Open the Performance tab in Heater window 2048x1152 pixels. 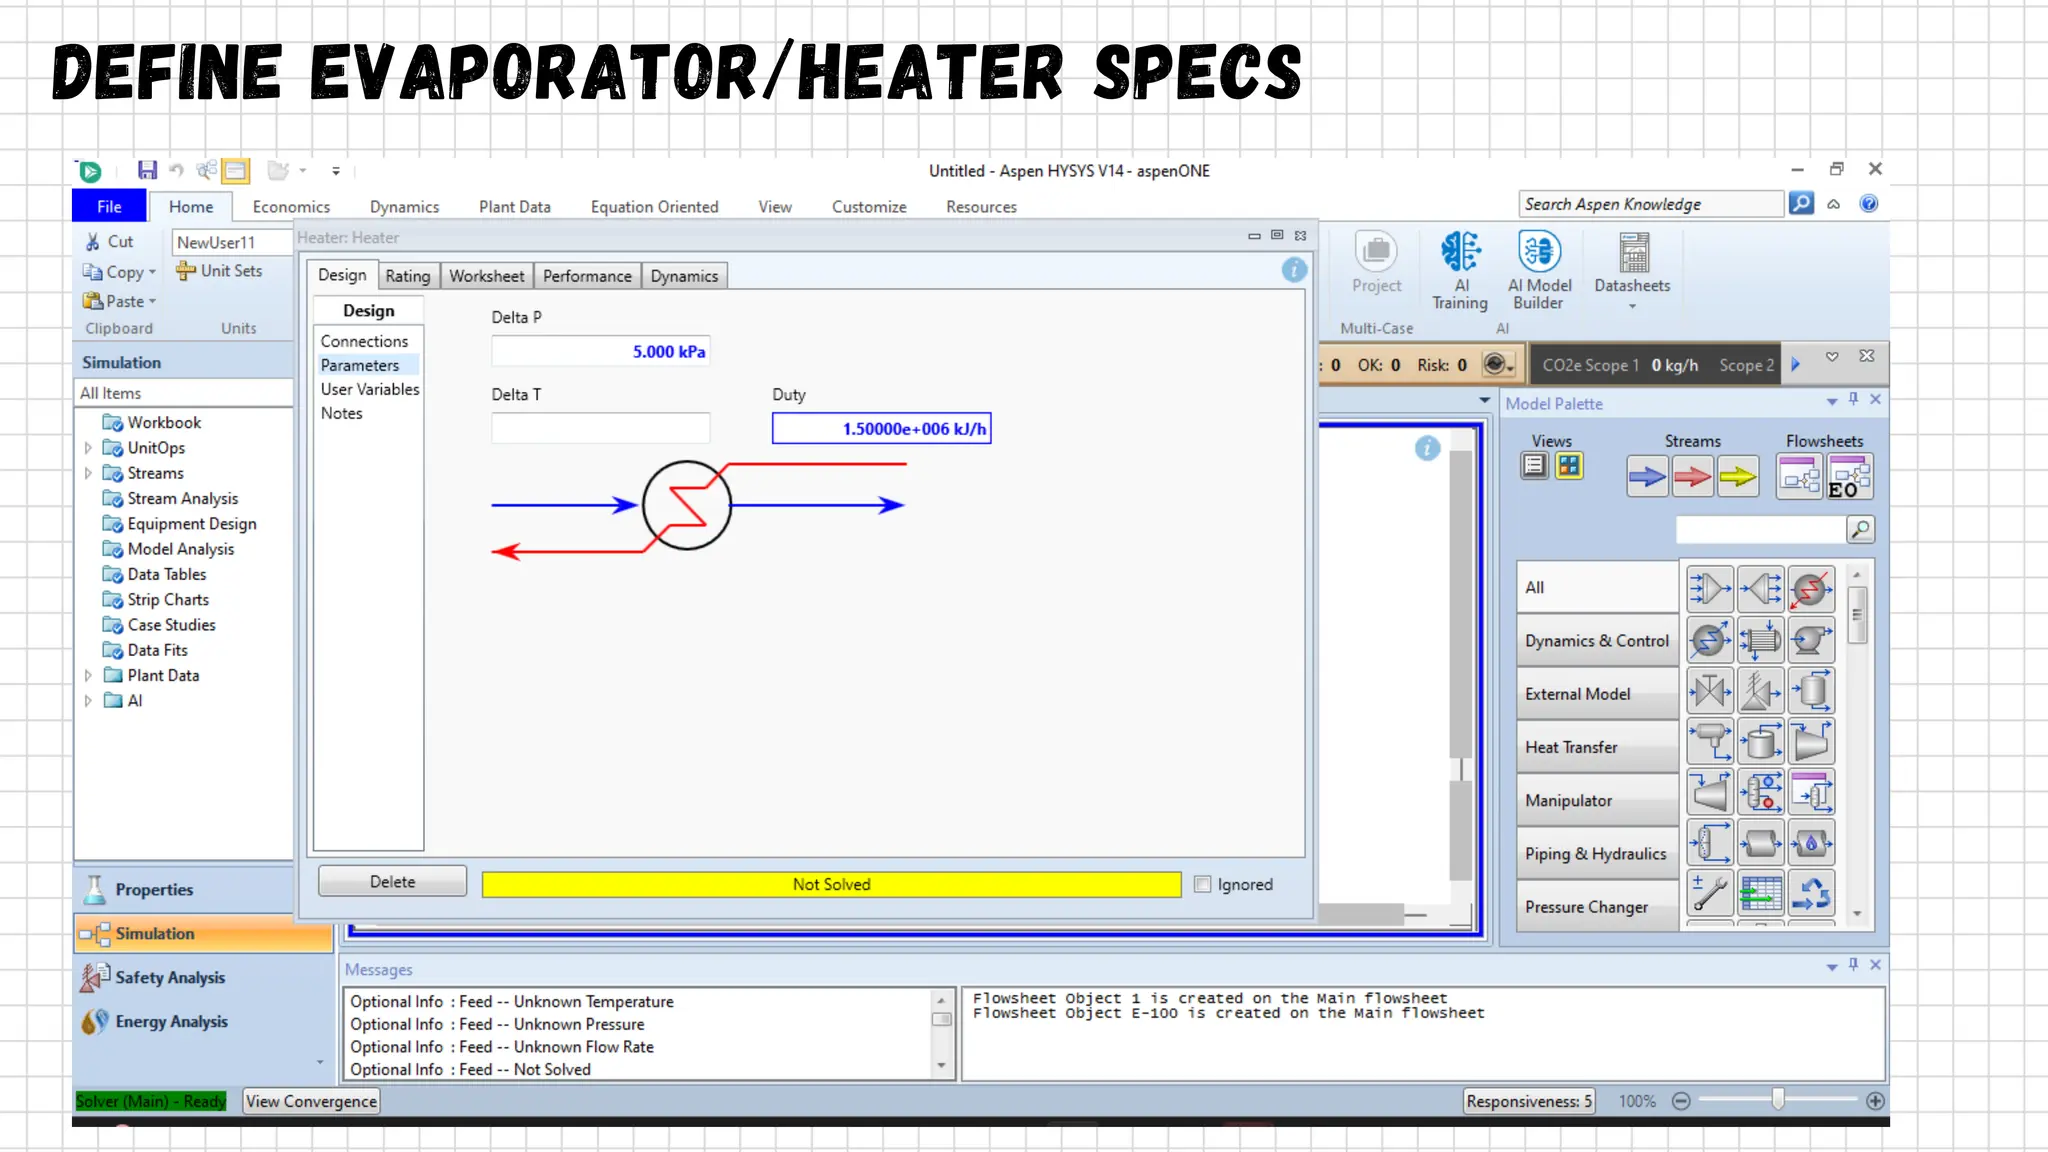[587, 276]
